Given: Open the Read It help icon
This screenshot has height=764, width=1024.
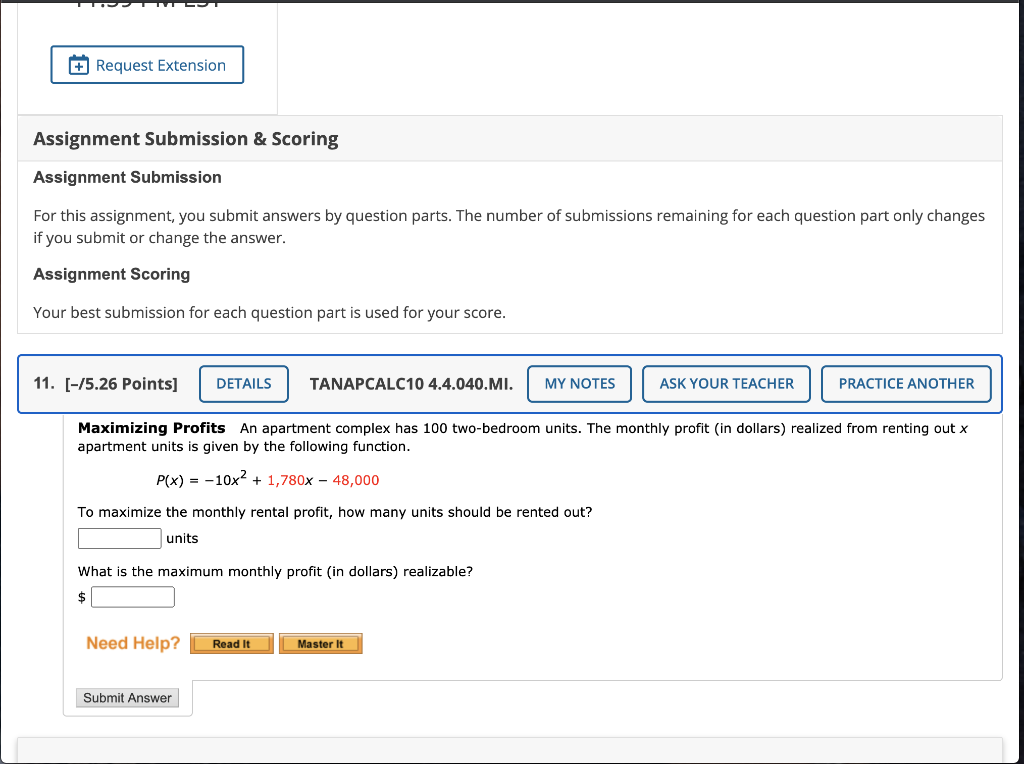Looking at the screenshot, I should coord(231,643).
